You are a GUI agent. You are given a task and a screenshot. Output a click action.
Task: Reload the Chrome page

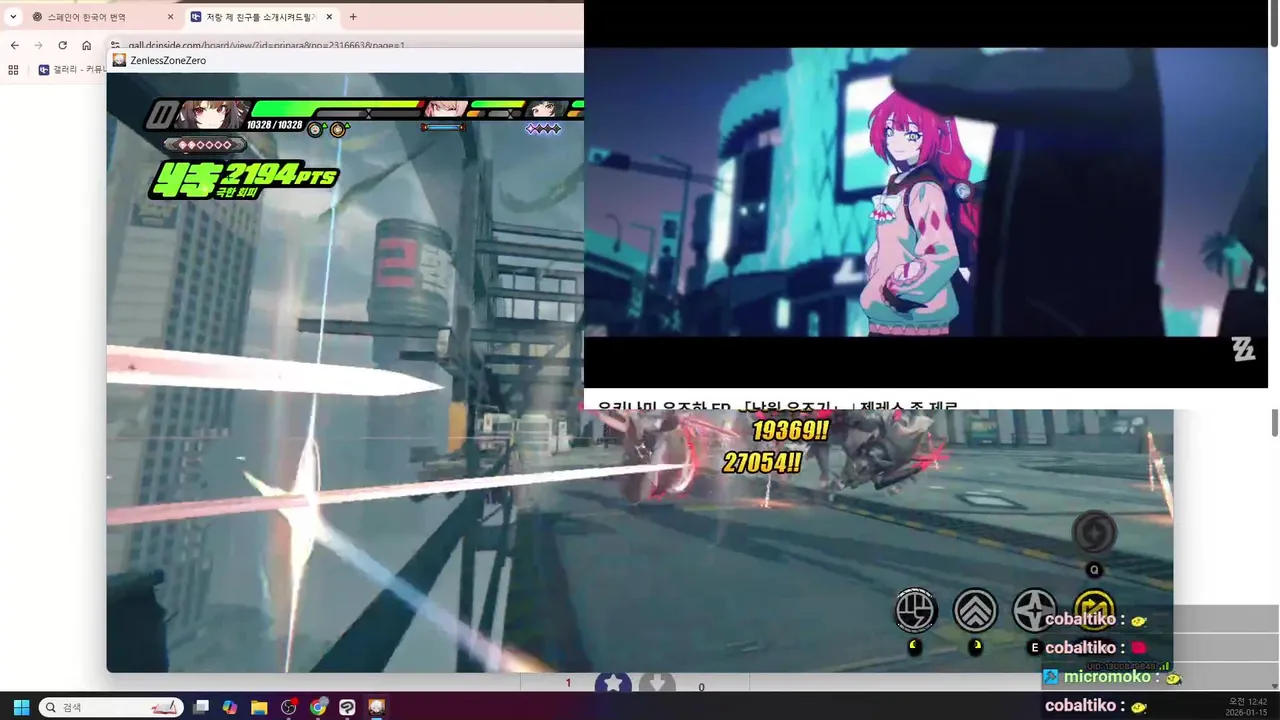pyautogui.click(x=62, y=45)
